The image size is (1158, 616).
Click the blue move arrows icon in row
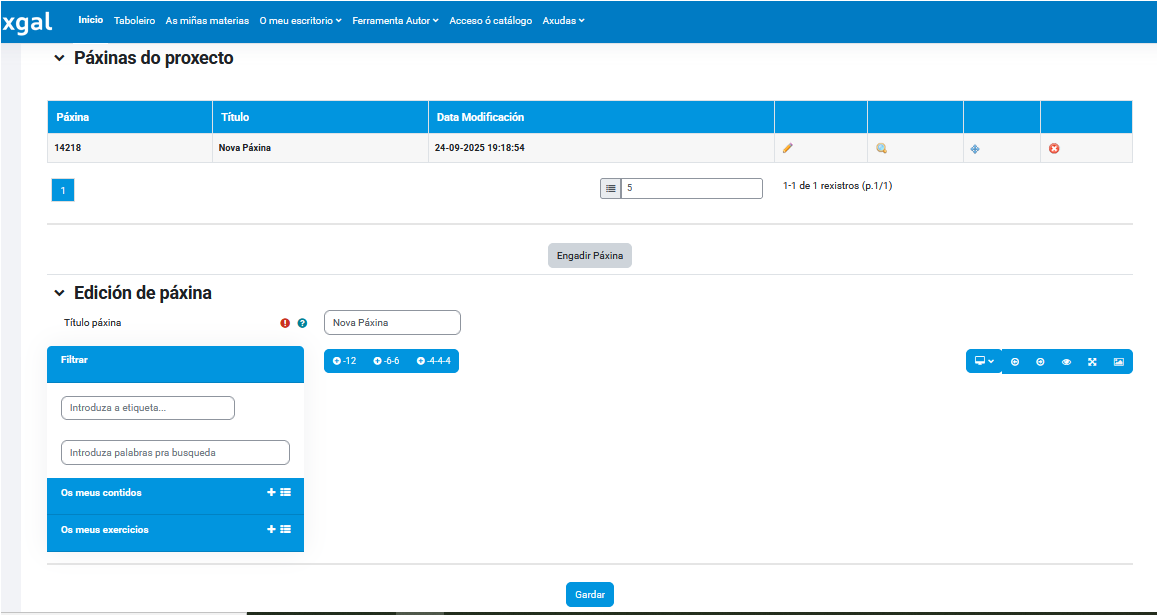tap(975, 149)
